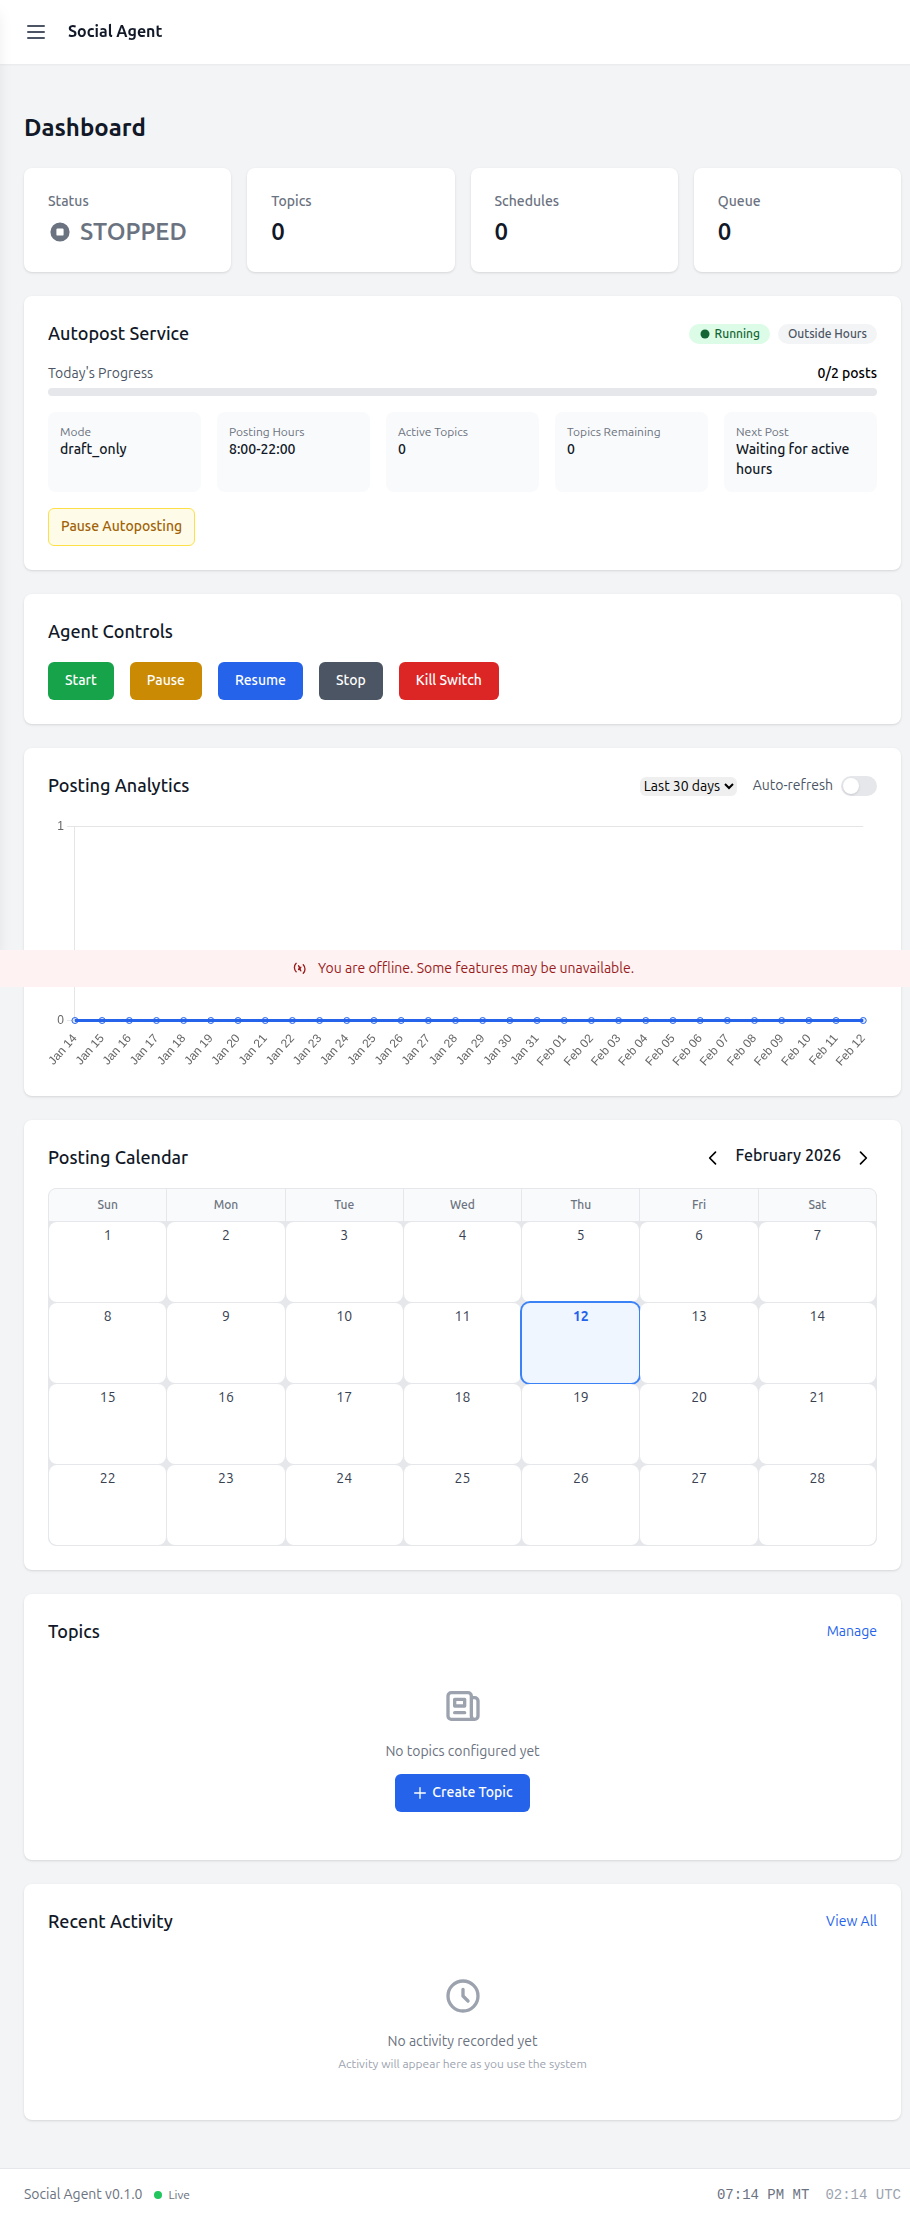Enable the Auto-refresh toggle
Image resolution: width=910 pixels, height=2221 pixels.
(x=858, y=786)
